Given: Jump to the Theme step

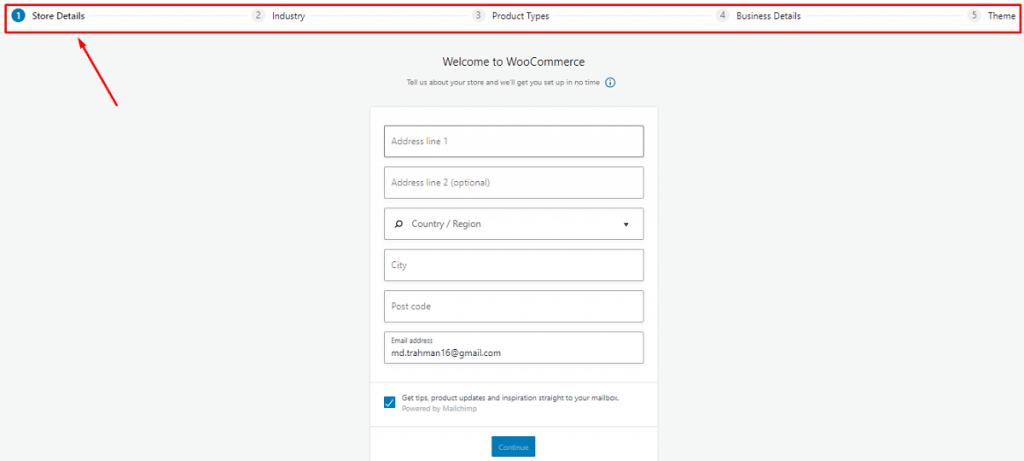Looking at the screenshot, I should (x=1002, y=16).
